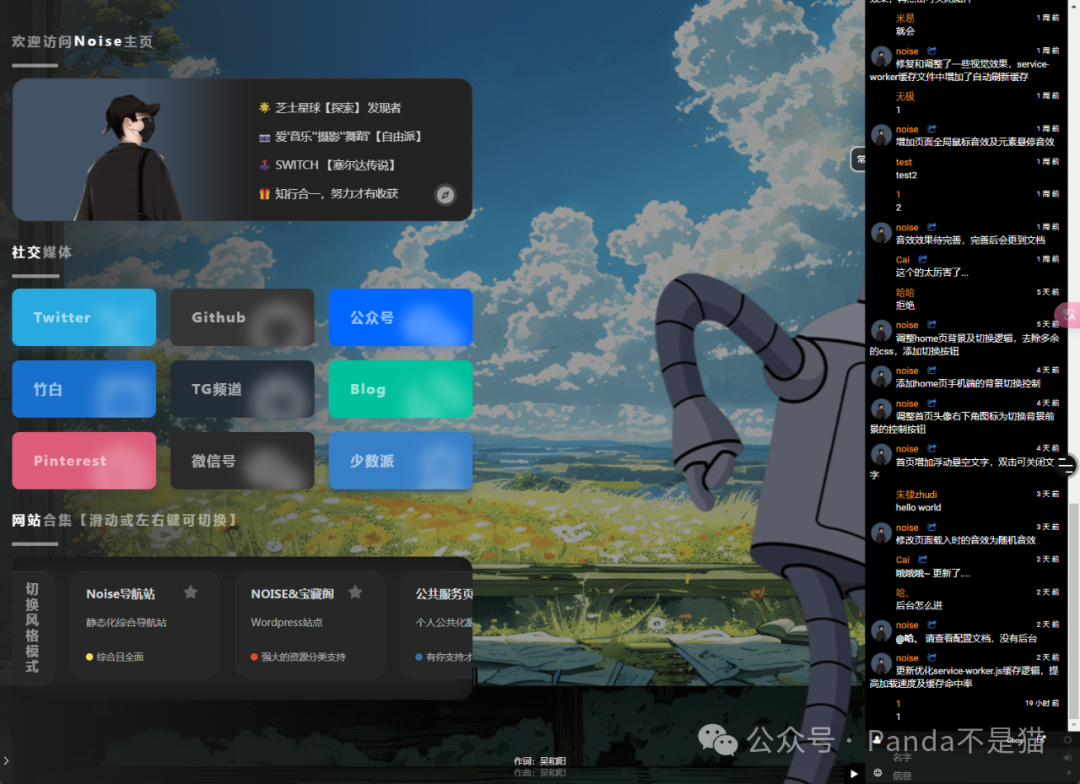Open the TG频道 button
The image size is (1080, 784).
coord(242,389)
